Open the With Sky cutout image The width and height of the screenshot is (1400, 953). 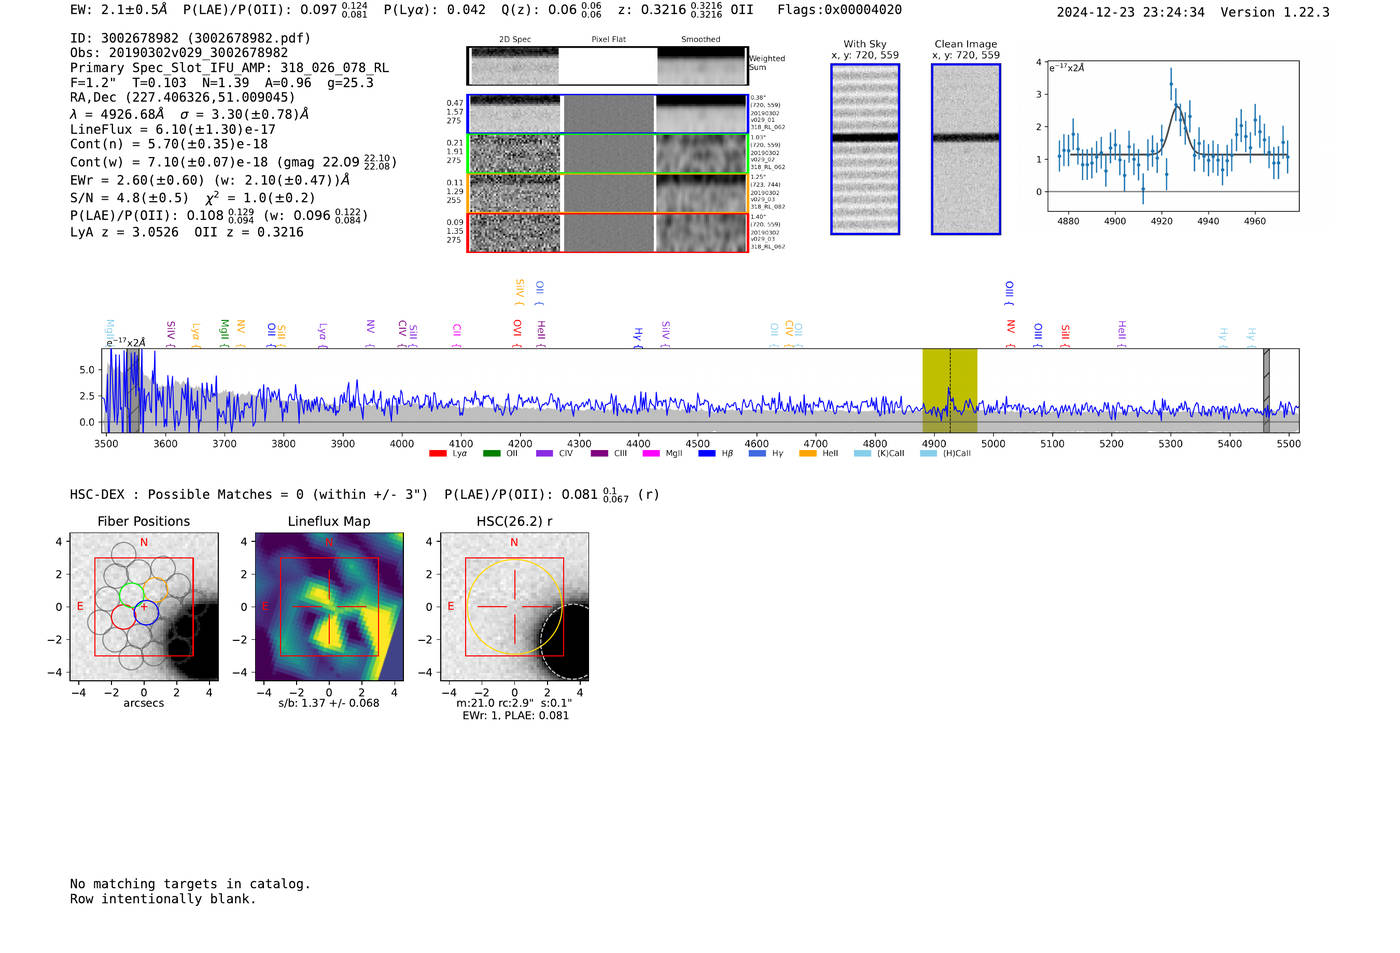click(x=865, y=149)
